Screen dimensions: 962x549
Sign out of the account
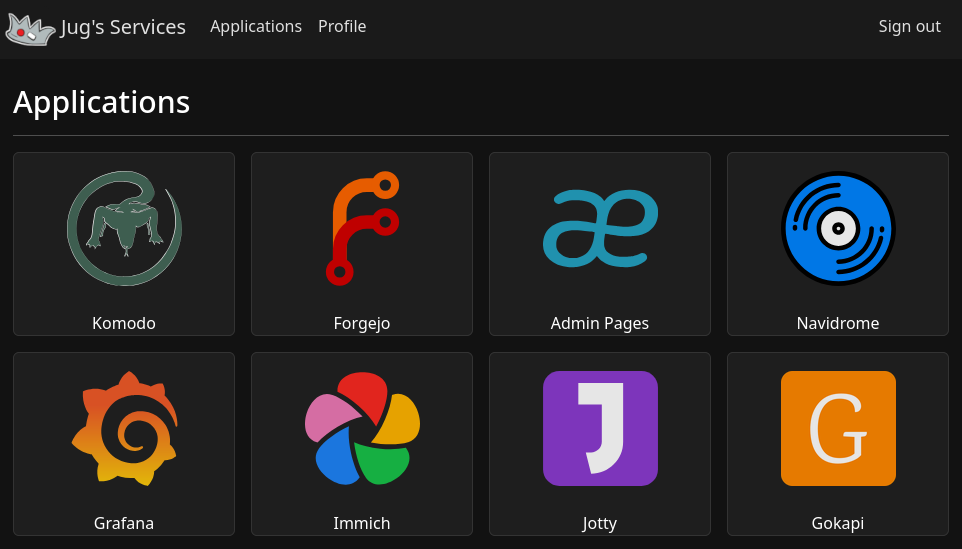tap(909, 26)
